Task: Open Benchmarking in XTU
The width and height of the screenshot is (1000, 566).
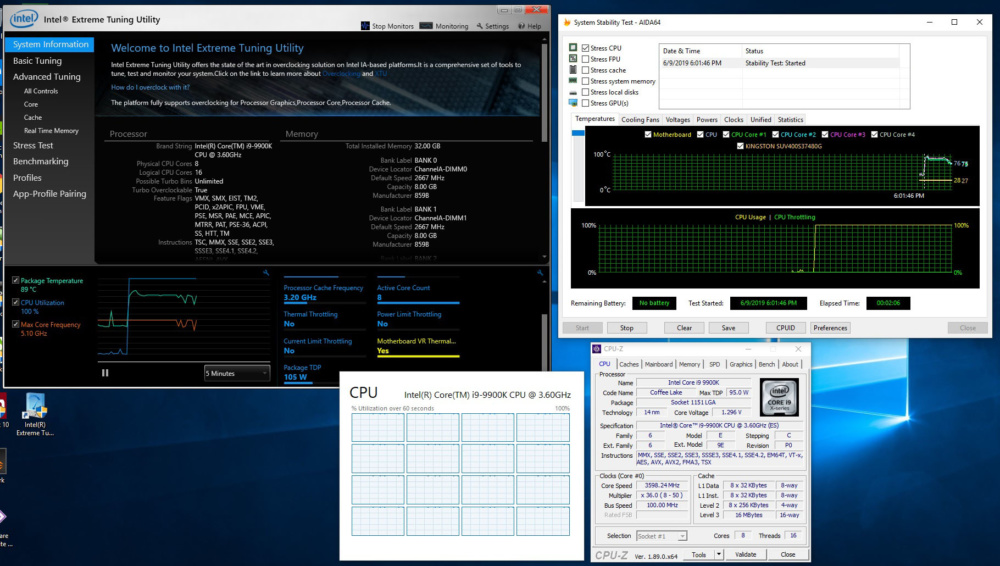Action: coord(40,161)
